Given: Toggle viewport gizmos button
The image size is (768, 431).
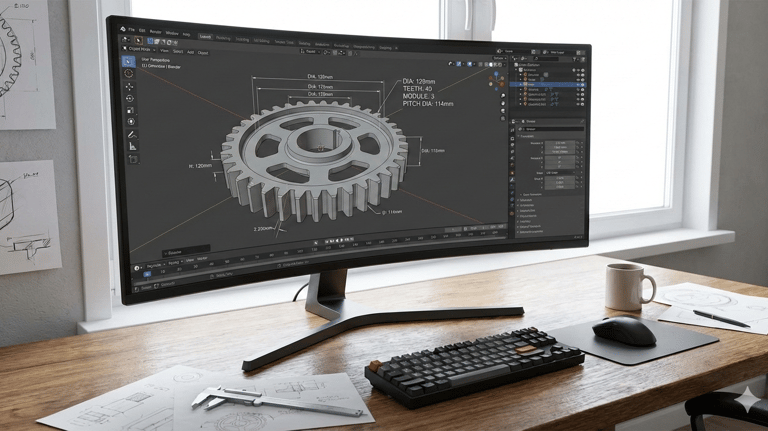Looking at the screenshot, I should coord(459,64).
